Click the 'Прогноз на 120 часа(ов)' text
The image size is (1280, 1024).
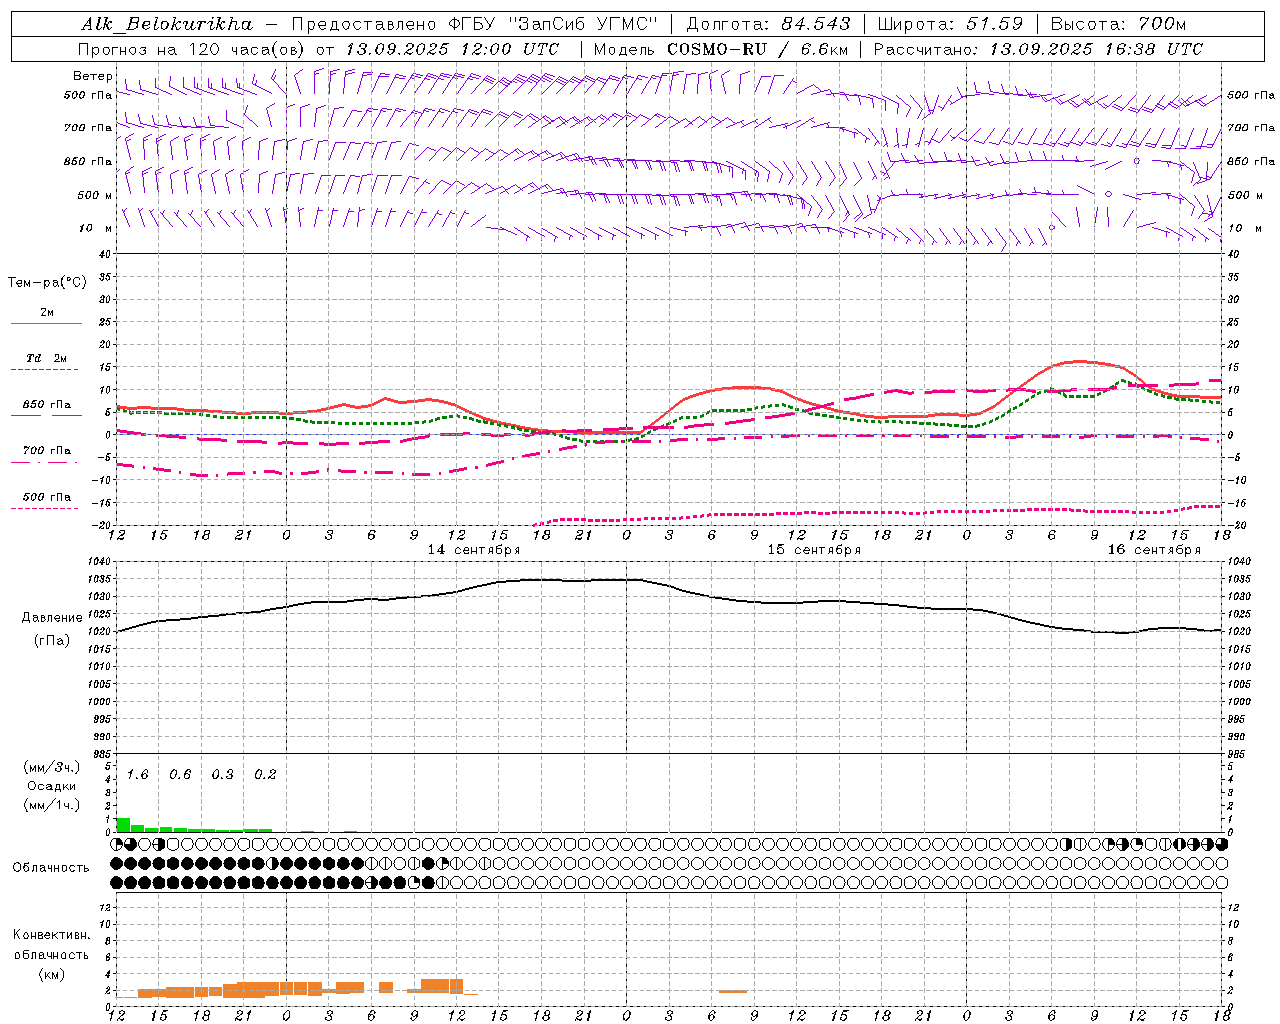193,49
